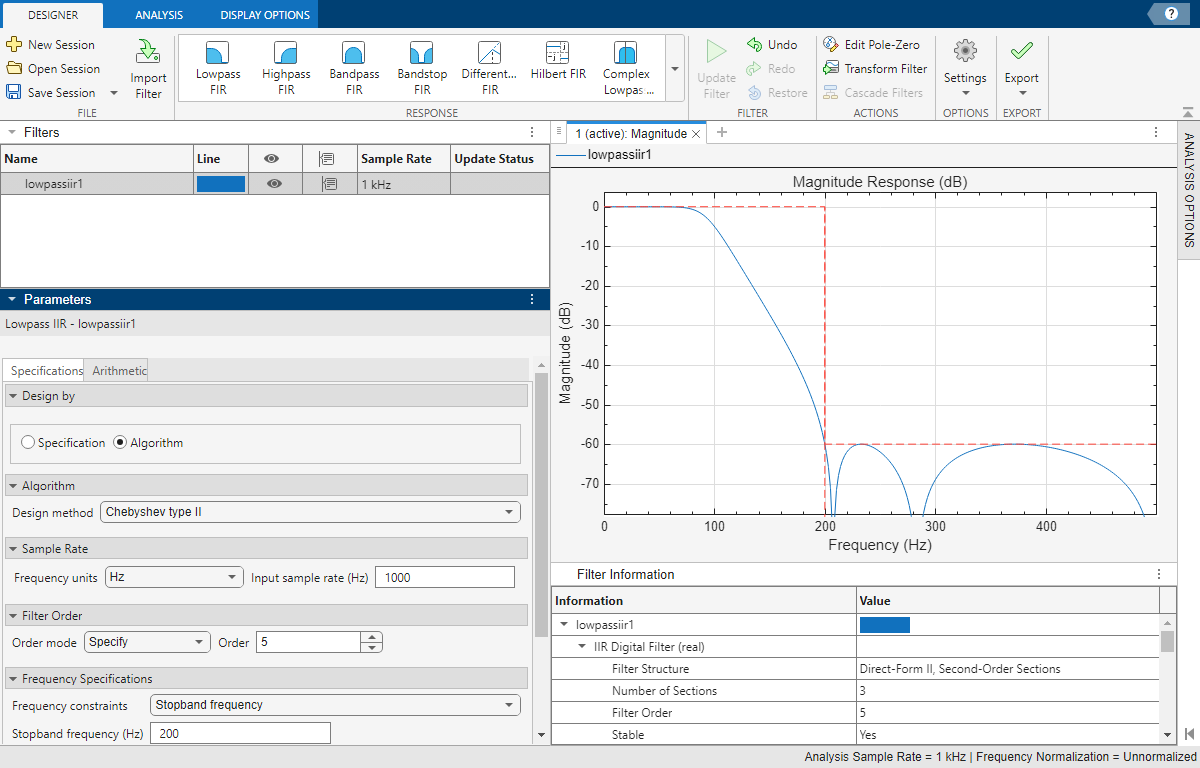Start a New Session
Image resolution: width=1200 pixels, height=768 pixels.
[54, 44]
